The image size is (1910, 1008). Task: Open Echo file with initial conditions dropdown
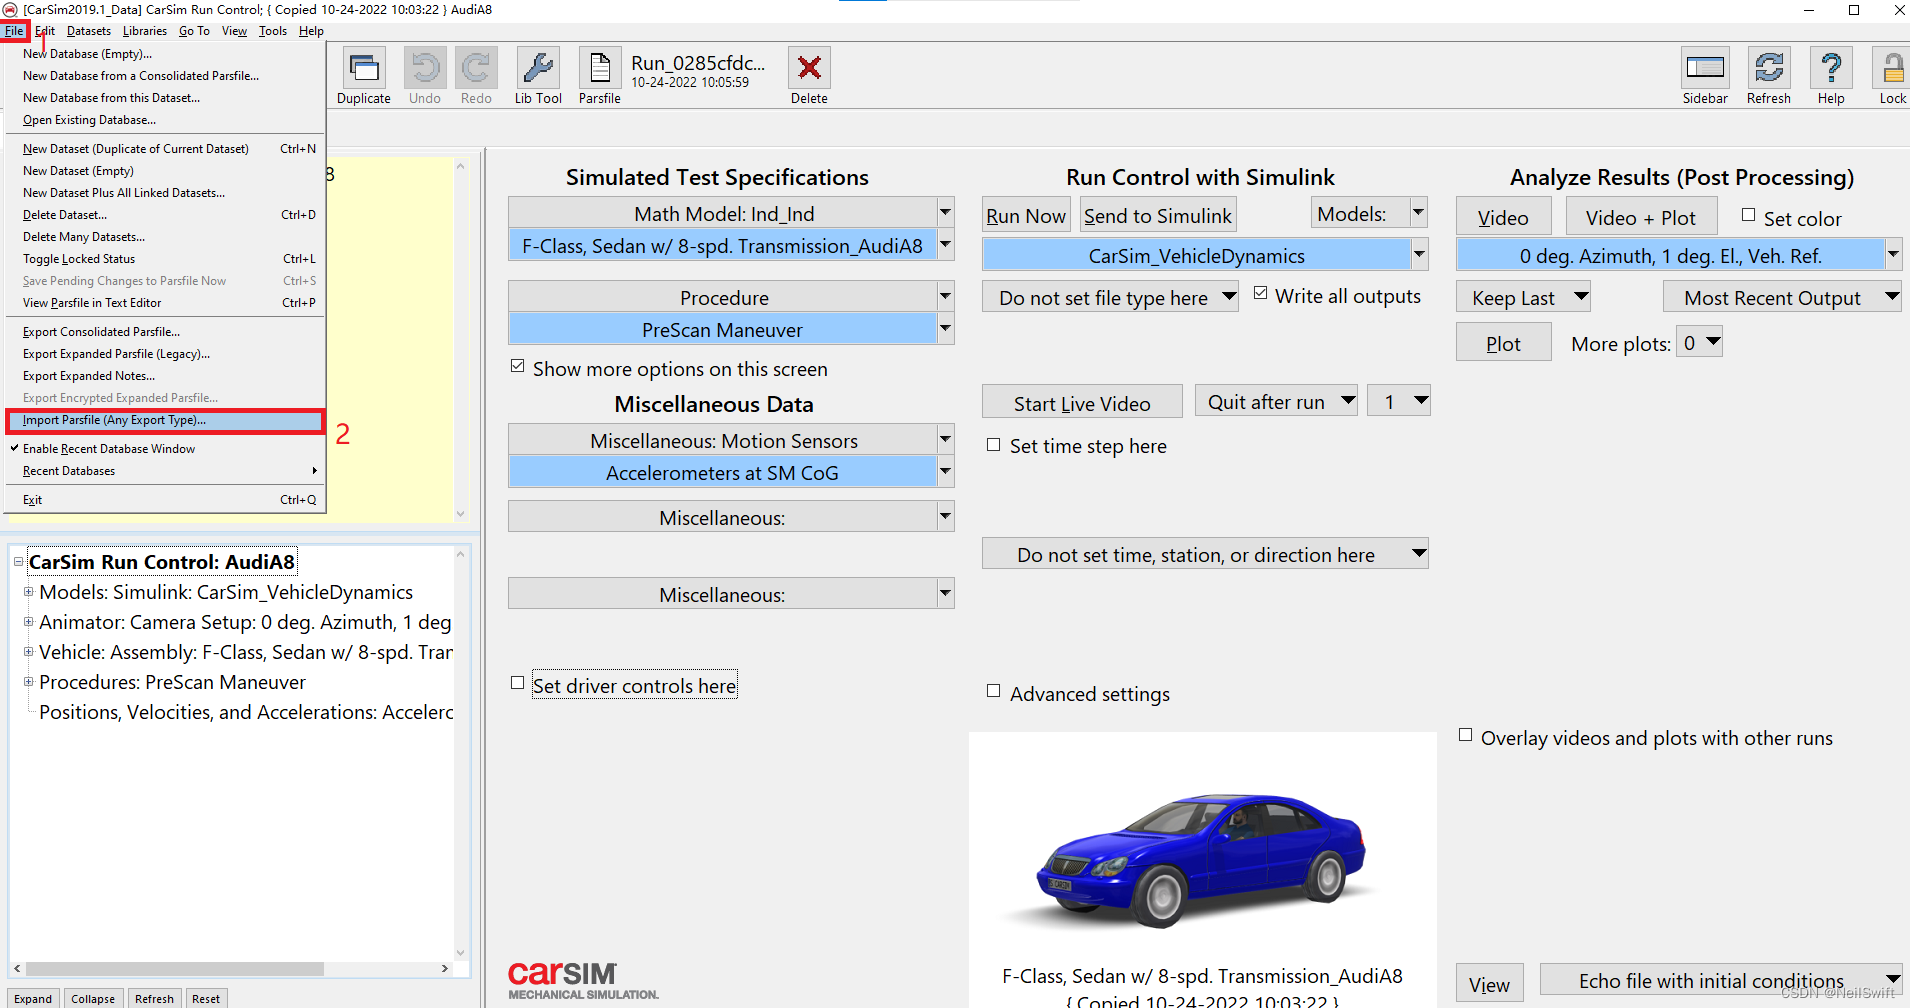tap(1721, 981)
